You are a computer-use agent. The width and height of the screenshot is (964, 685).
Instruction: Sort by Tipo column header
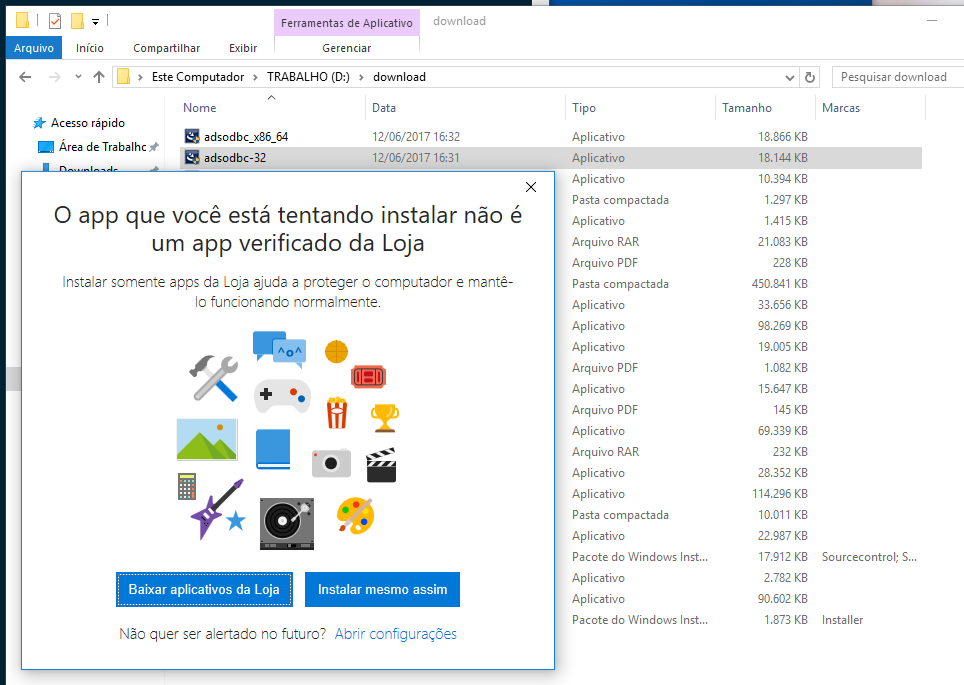583,108
